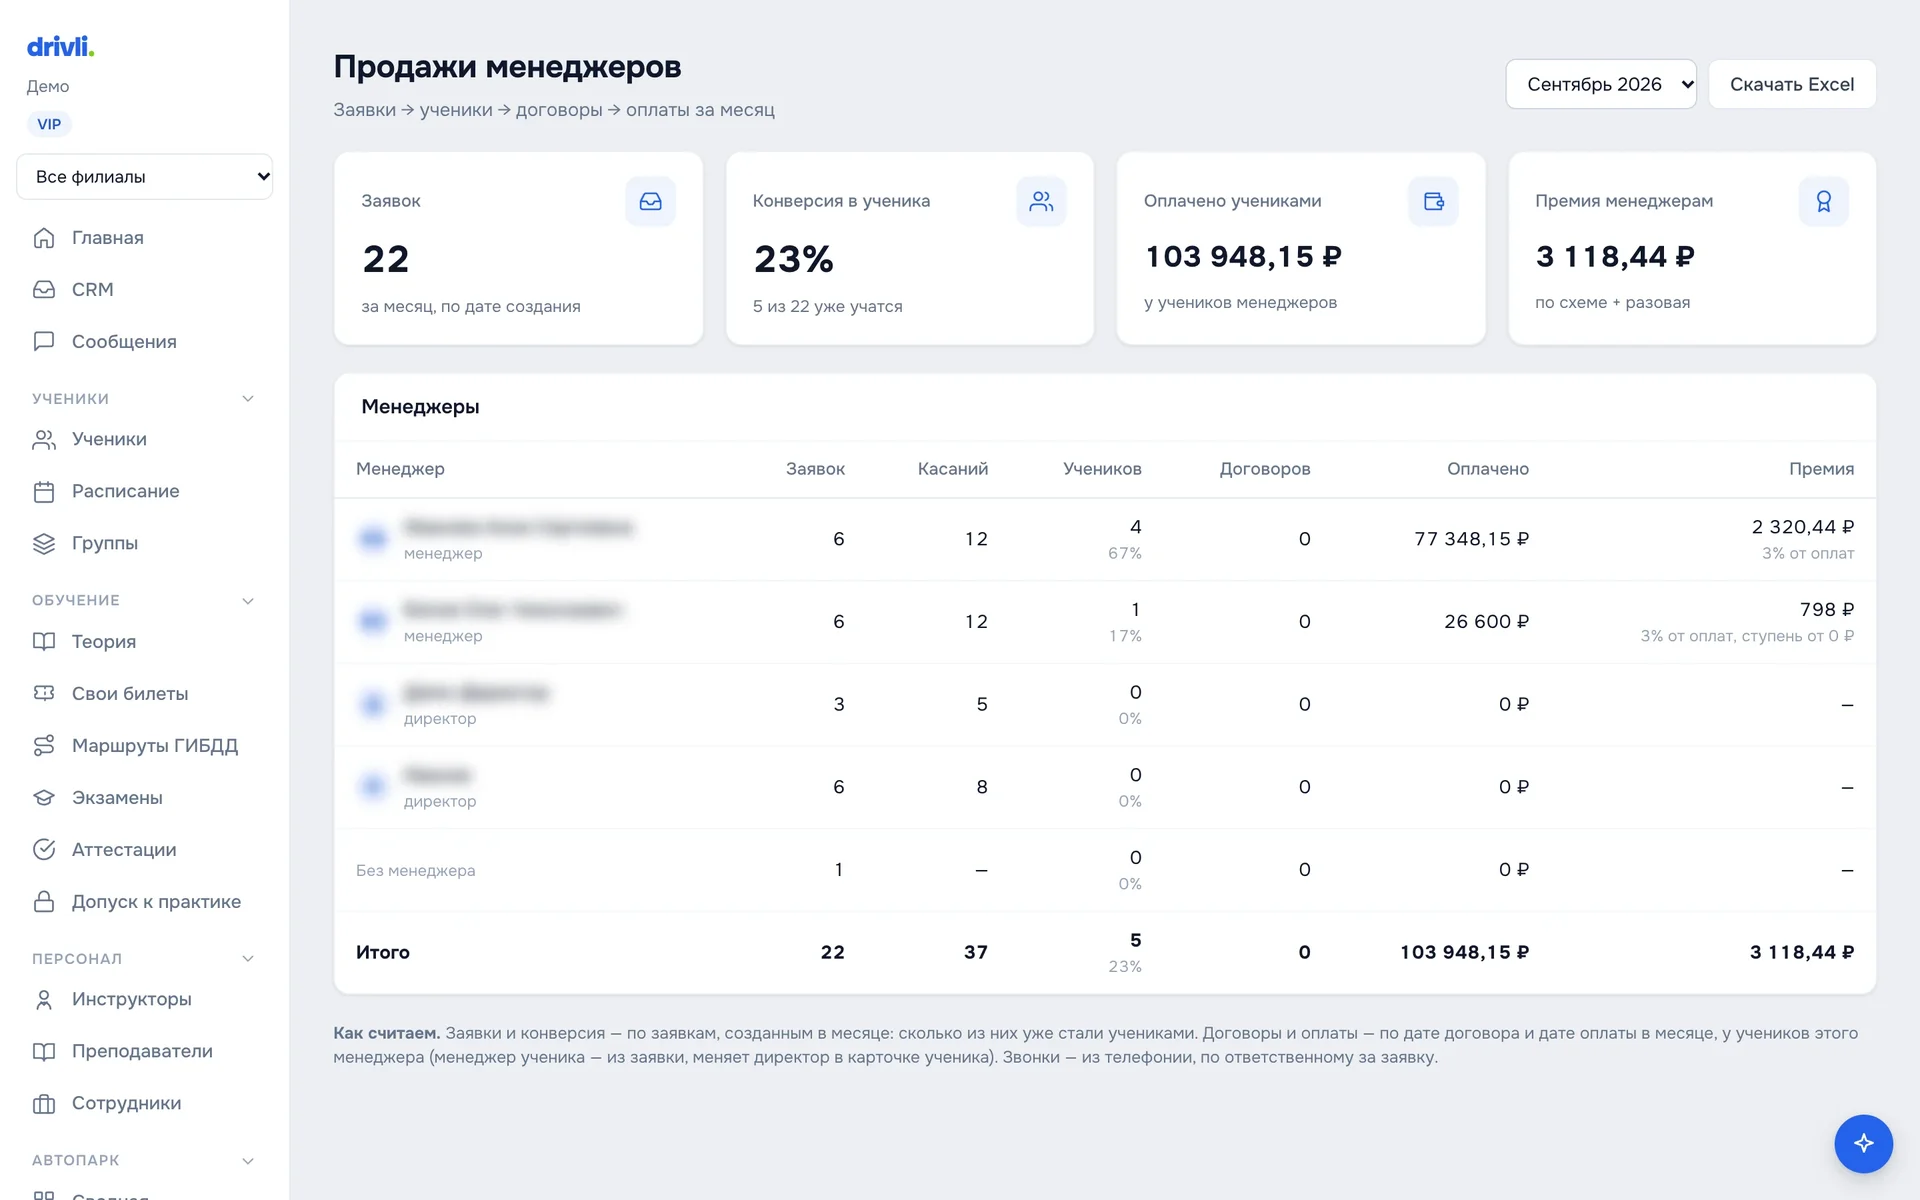Click the Менеджер column header
The width and height of the screenshot is (1920, 1200).
[x=400, y=469]
